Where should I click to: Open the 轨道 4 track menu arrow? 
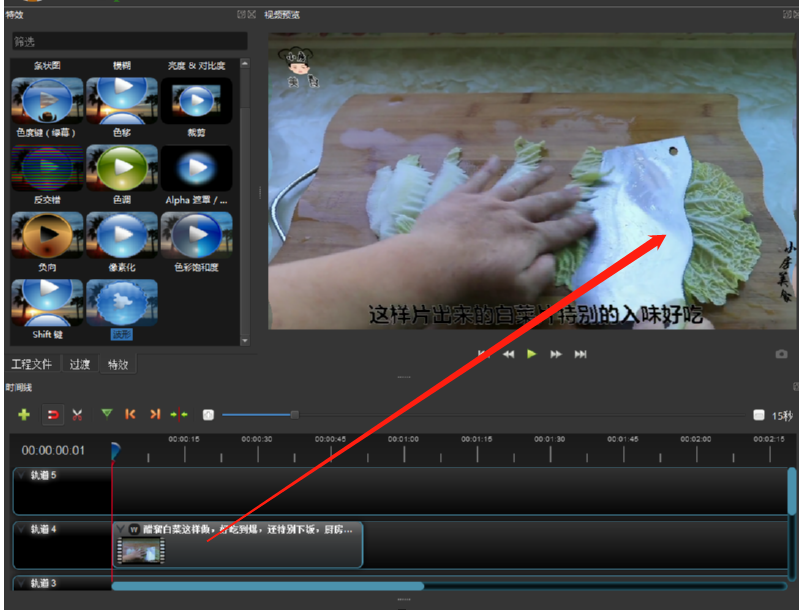21,529
